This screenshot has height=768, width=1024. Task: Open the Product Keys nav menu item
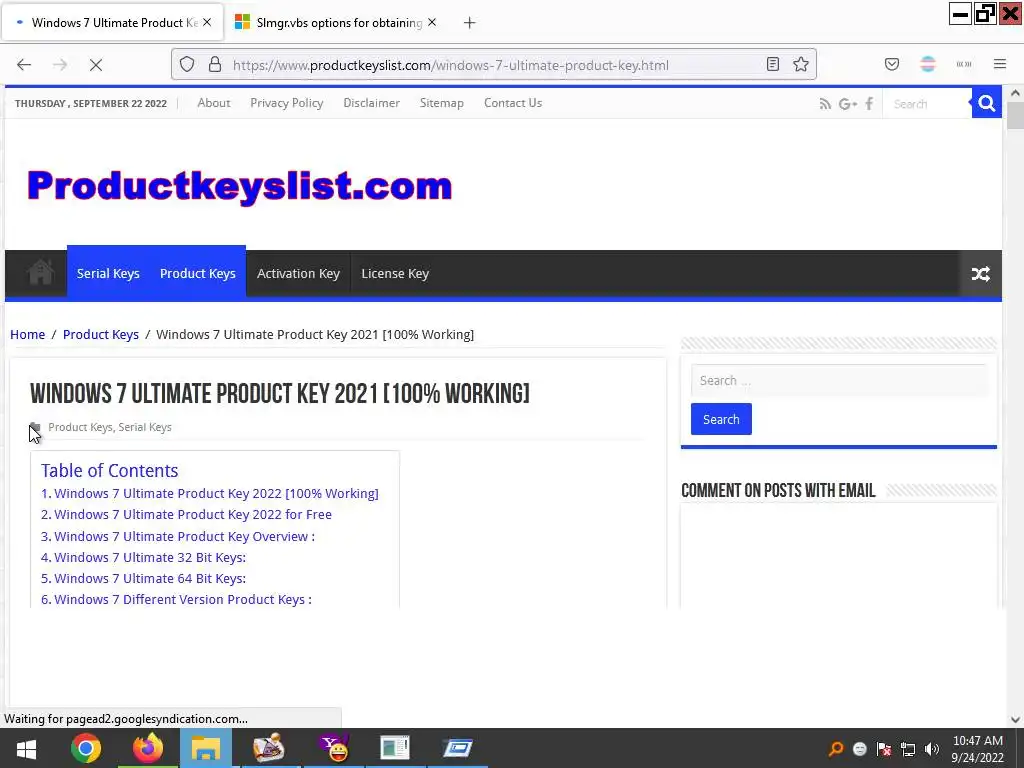pyautogui.click(x=198, y=274)
